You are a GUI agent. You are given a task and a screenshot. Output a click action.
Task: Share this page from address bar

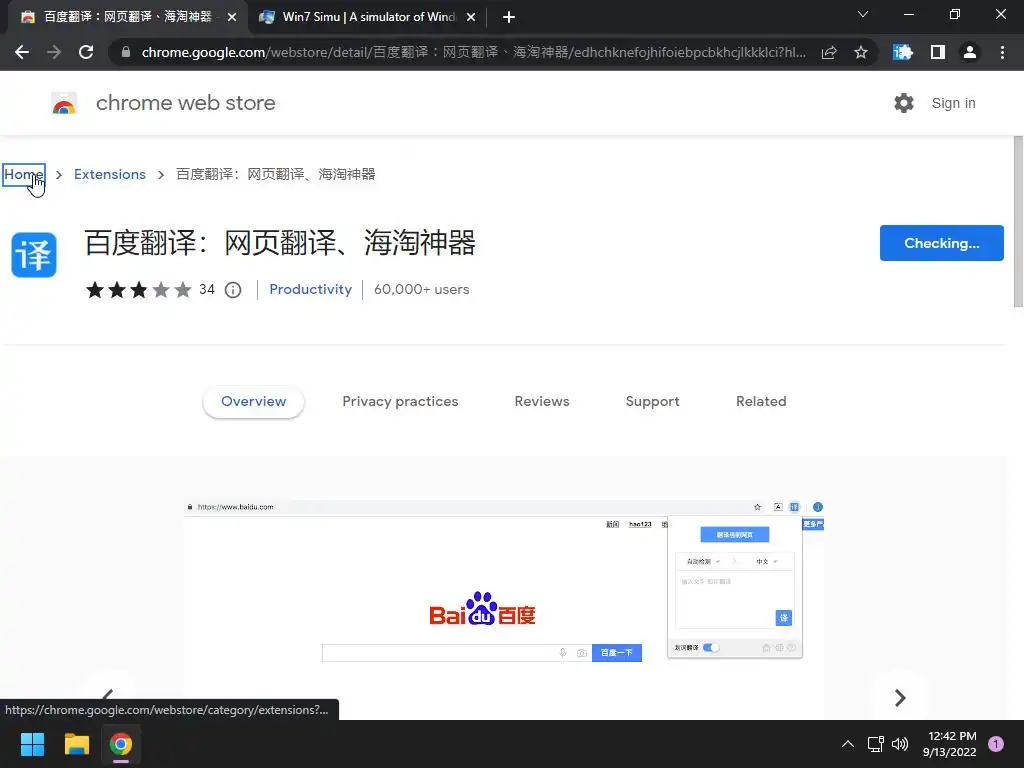click(829, 52)
